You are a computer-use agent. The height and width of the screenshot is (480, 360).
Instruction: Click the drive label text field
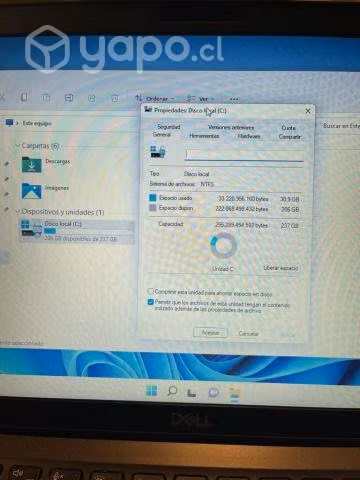[244, 154]
